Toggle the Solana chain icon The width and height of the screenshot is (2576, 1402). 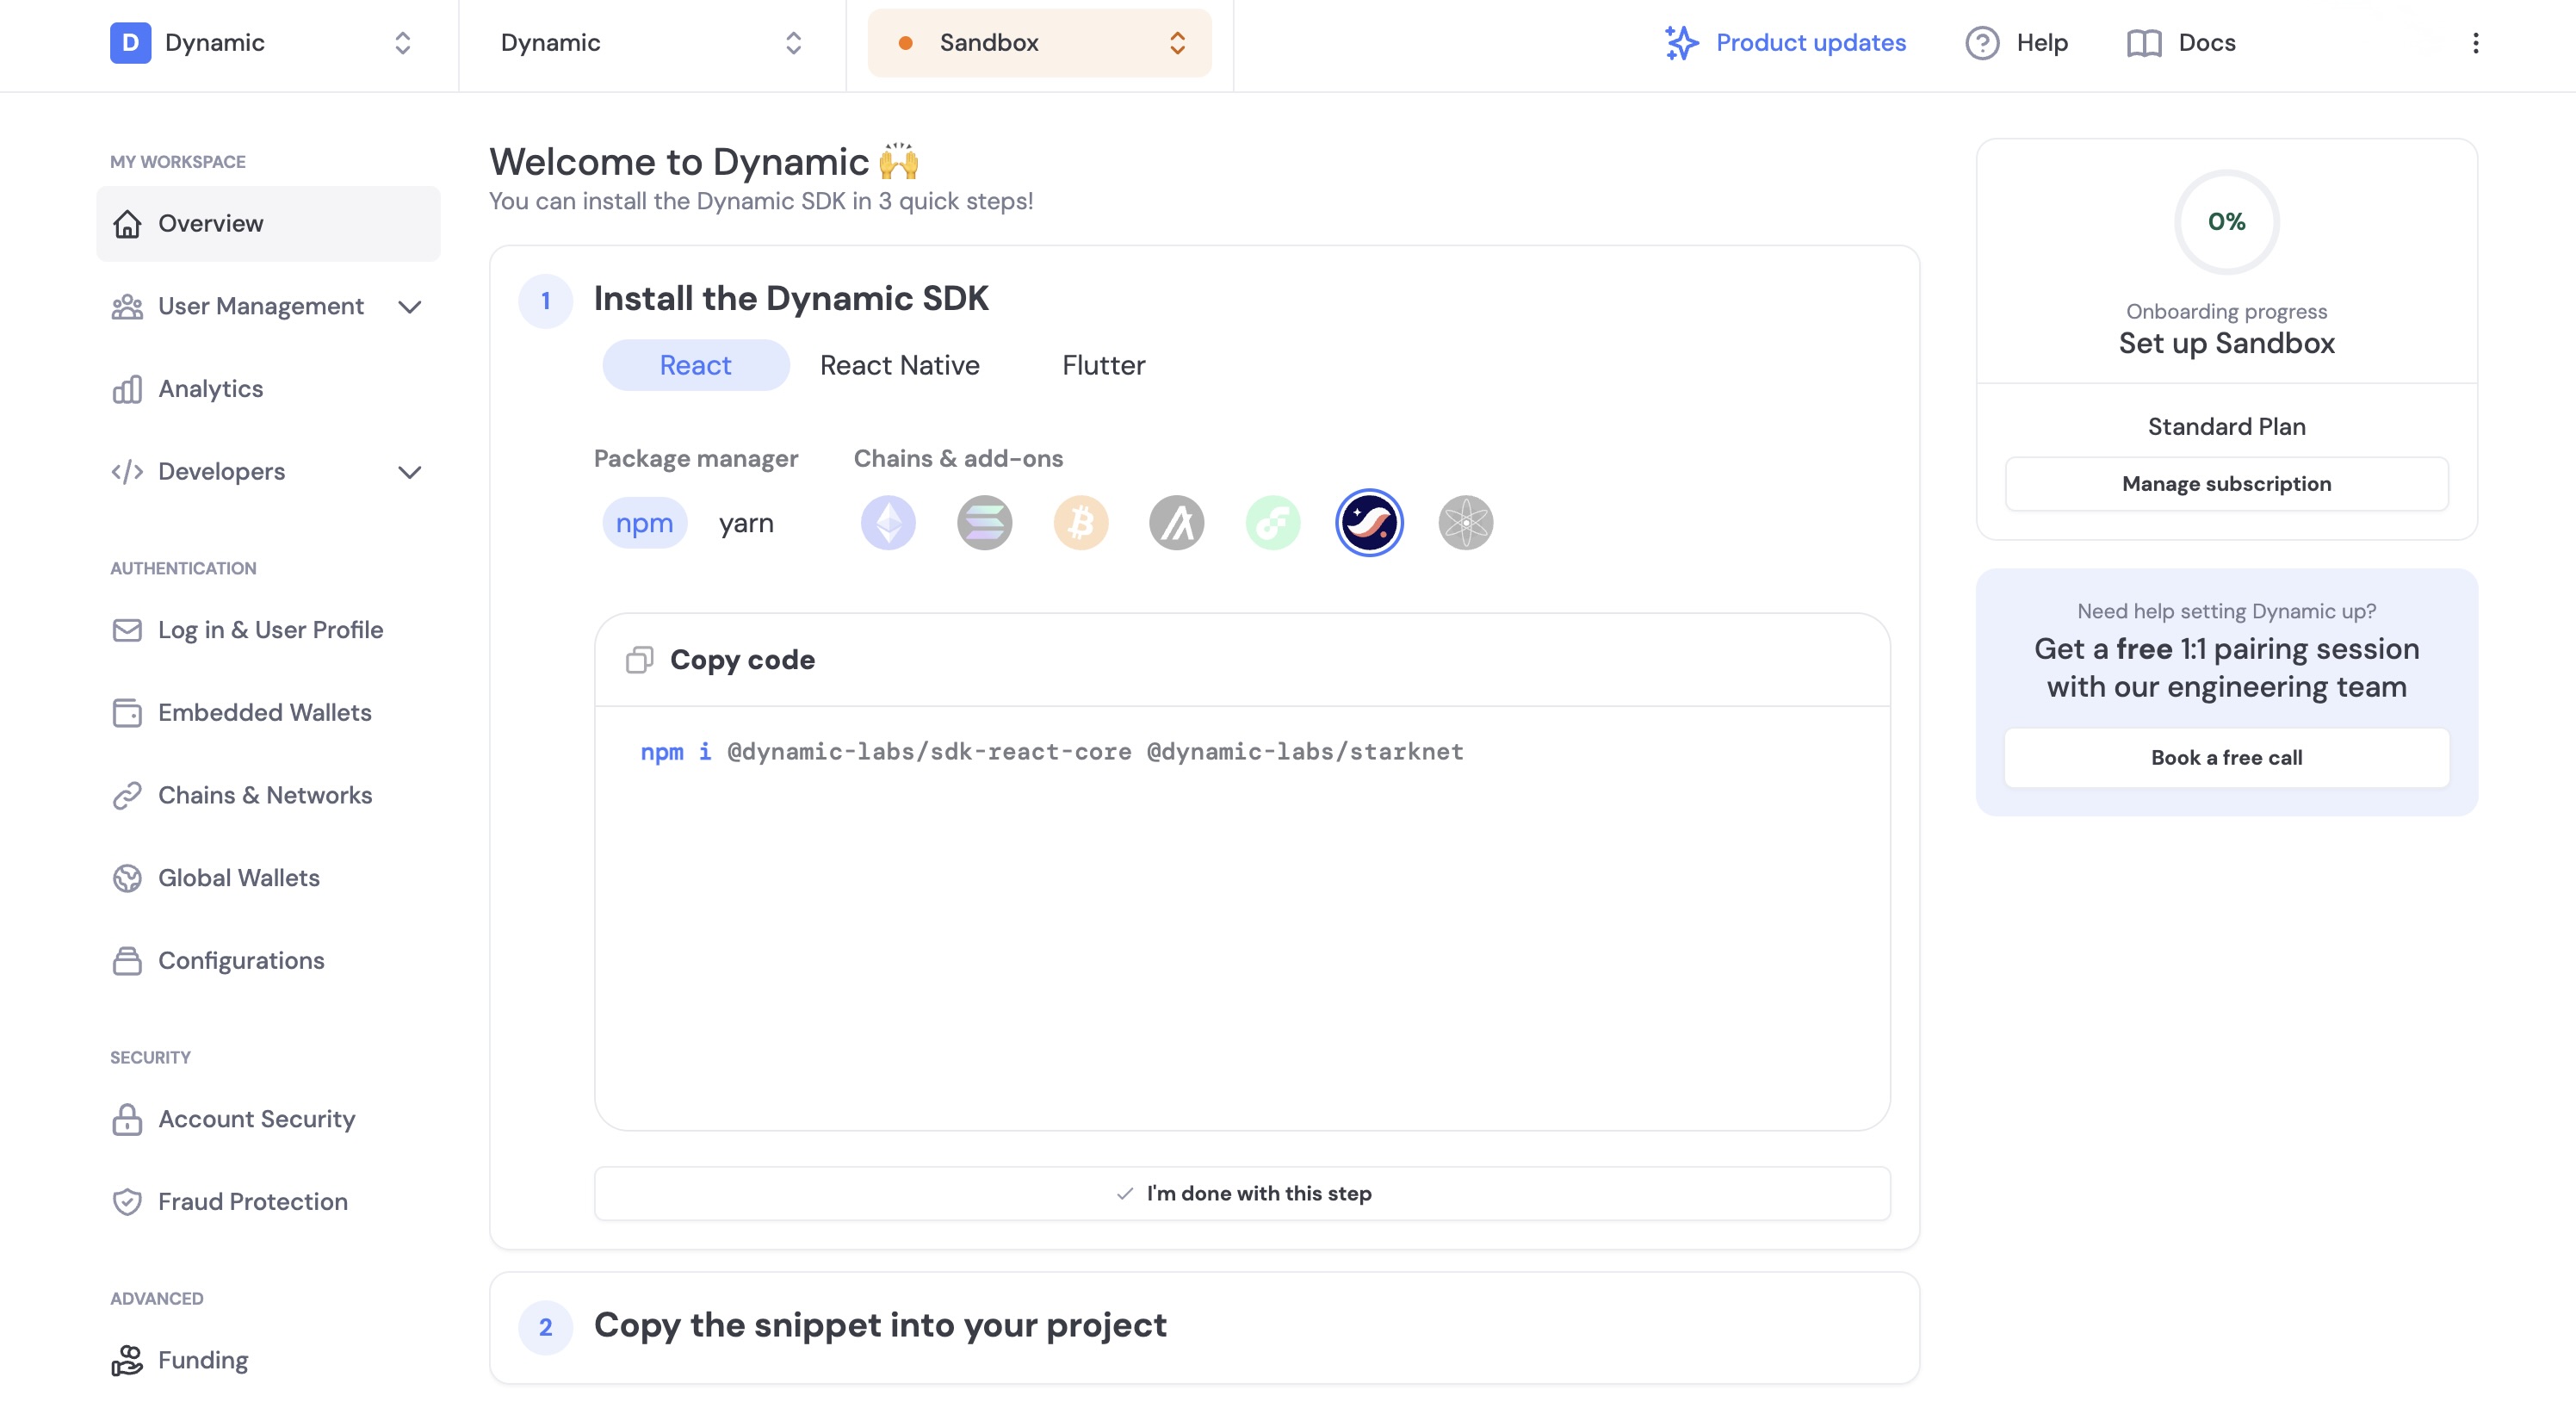(x=984, y=522)
